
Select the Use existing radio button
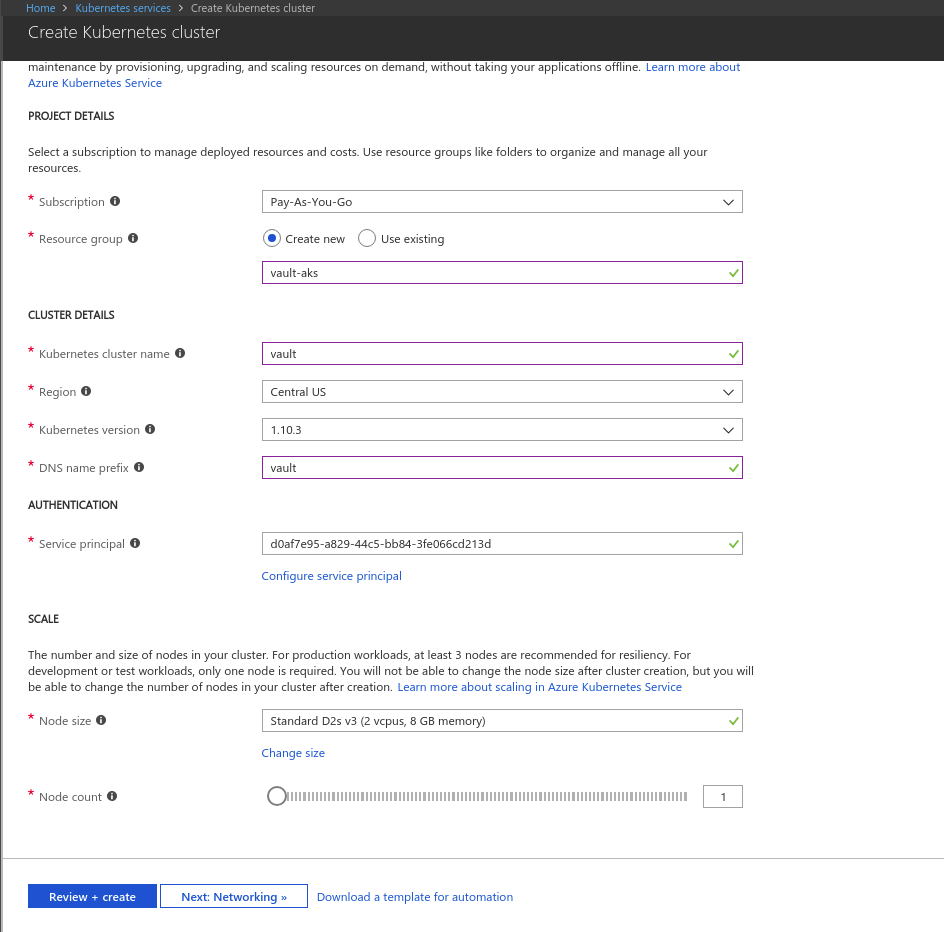tap(367, 239)
